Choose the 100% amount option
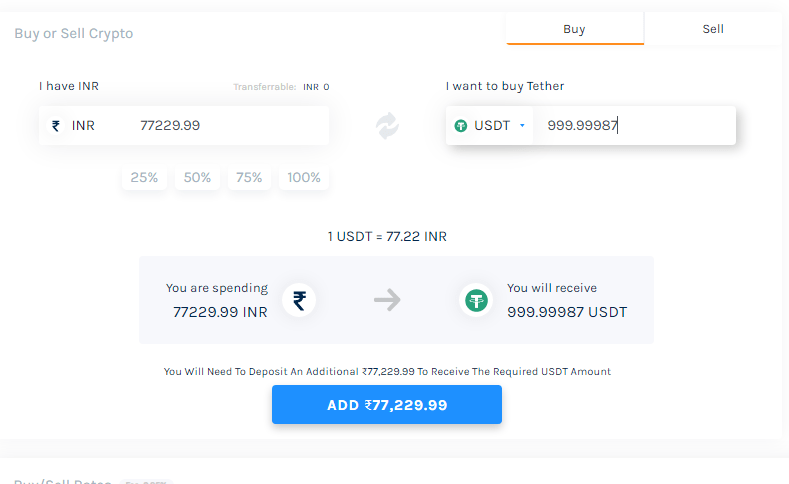This screenshot has height=484, width=789. [304, 178]
